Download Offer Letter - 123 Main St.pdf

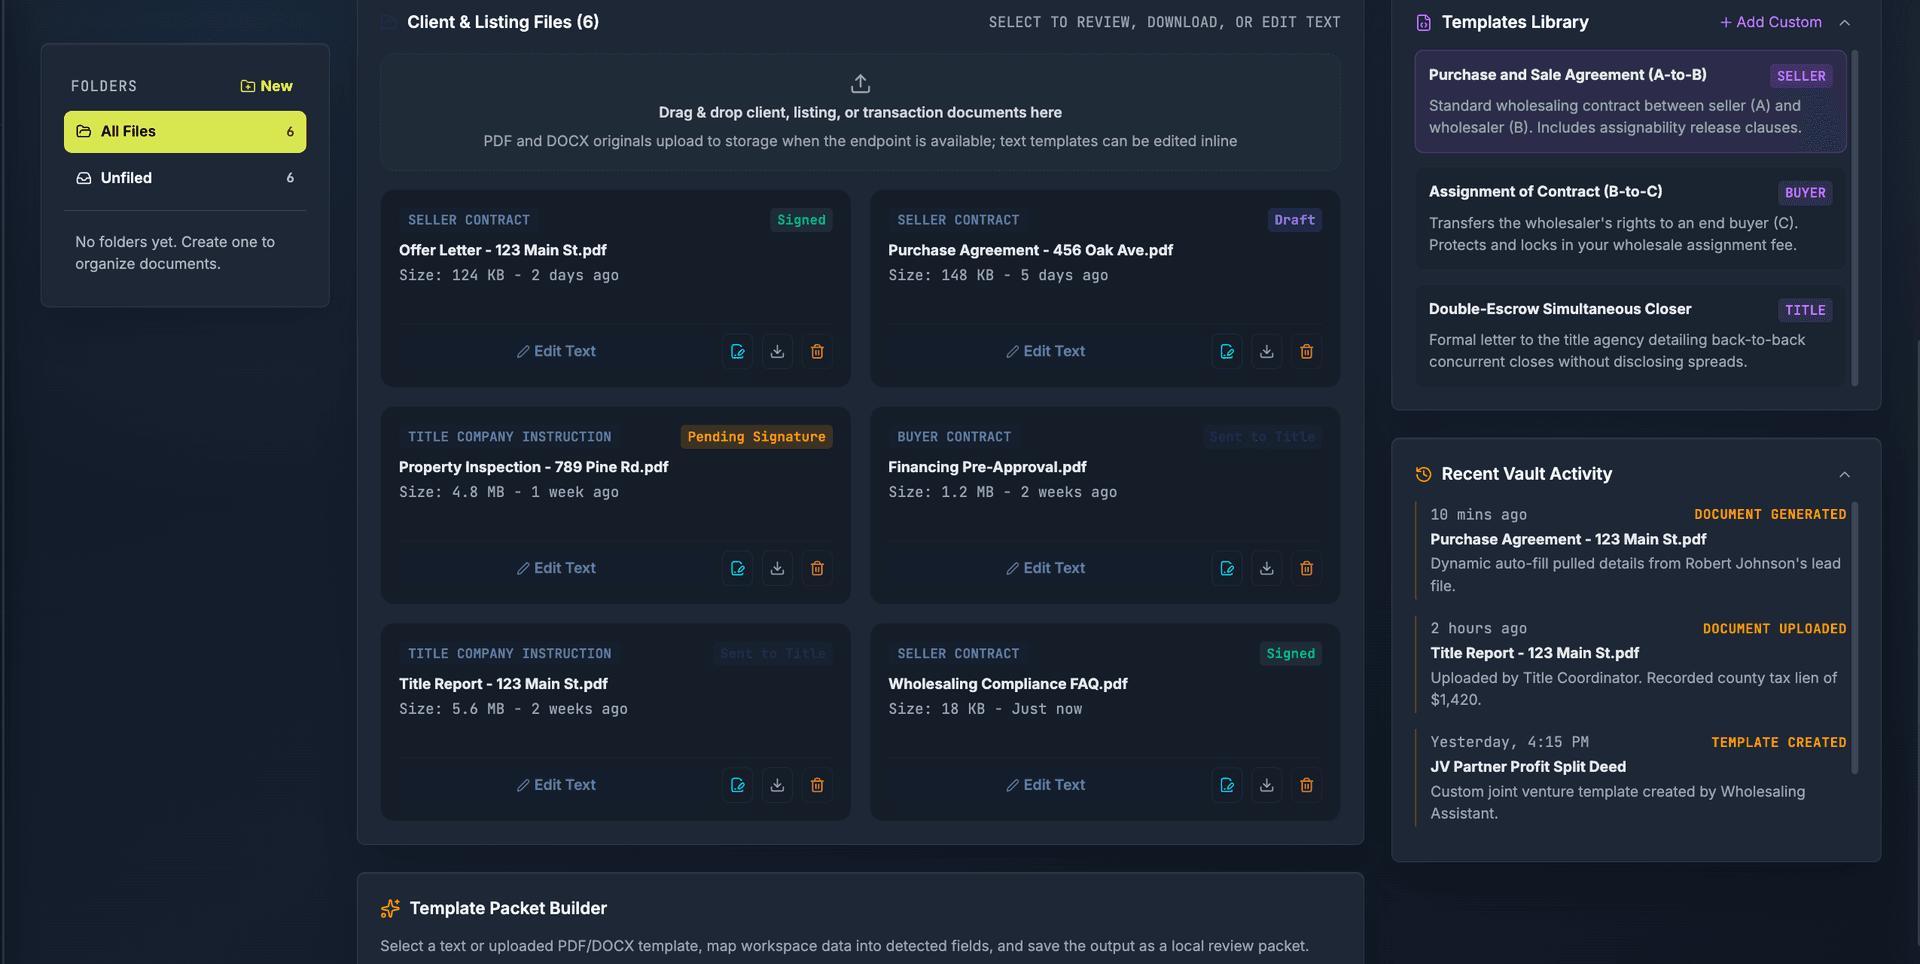(777, 351)
